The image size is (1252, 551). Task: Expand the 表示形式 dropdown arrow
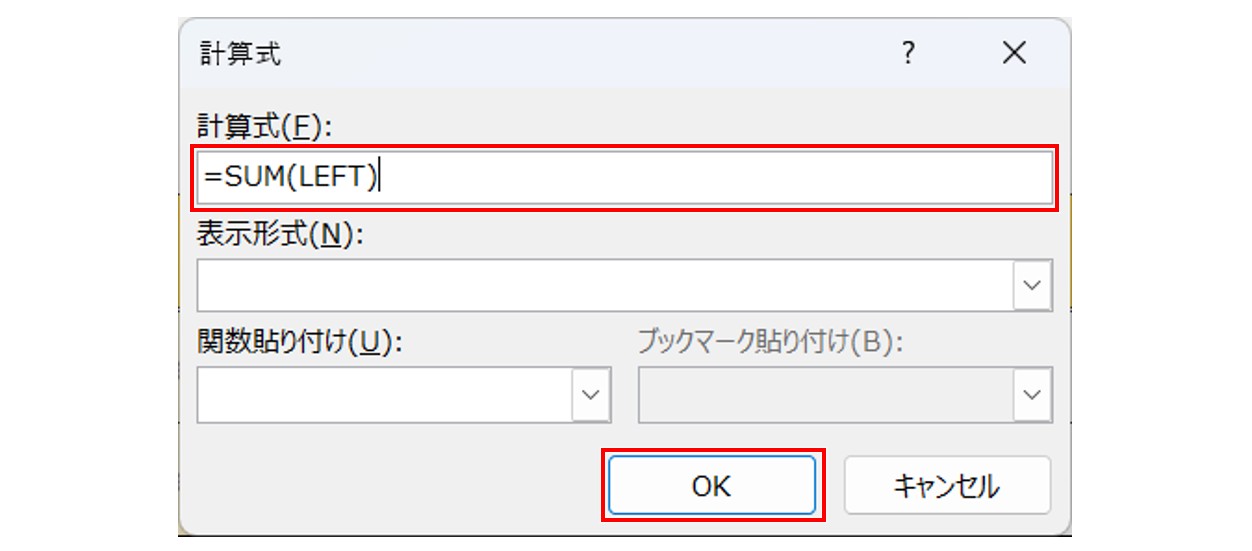tap(1032, 289)
